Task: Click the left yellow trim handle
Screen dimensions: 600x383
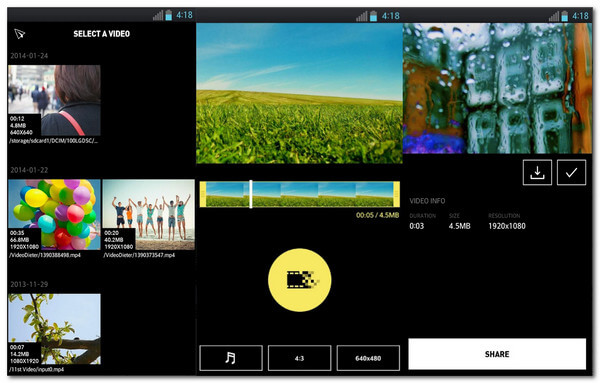Action: click(x=203, y=194)
